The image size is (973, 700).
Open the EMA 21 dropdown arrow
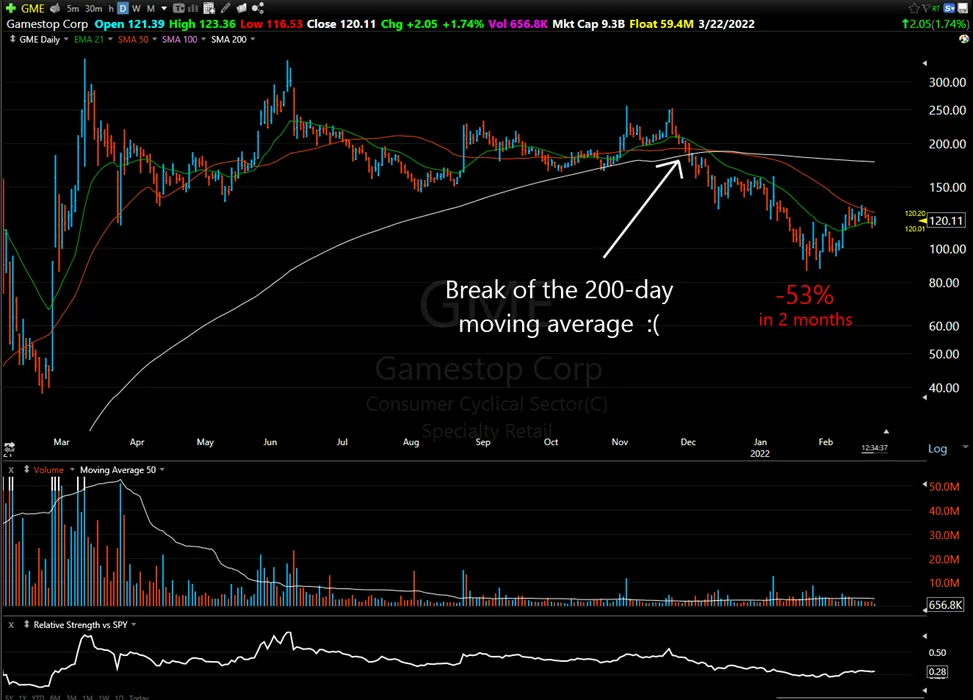[110, 39]
